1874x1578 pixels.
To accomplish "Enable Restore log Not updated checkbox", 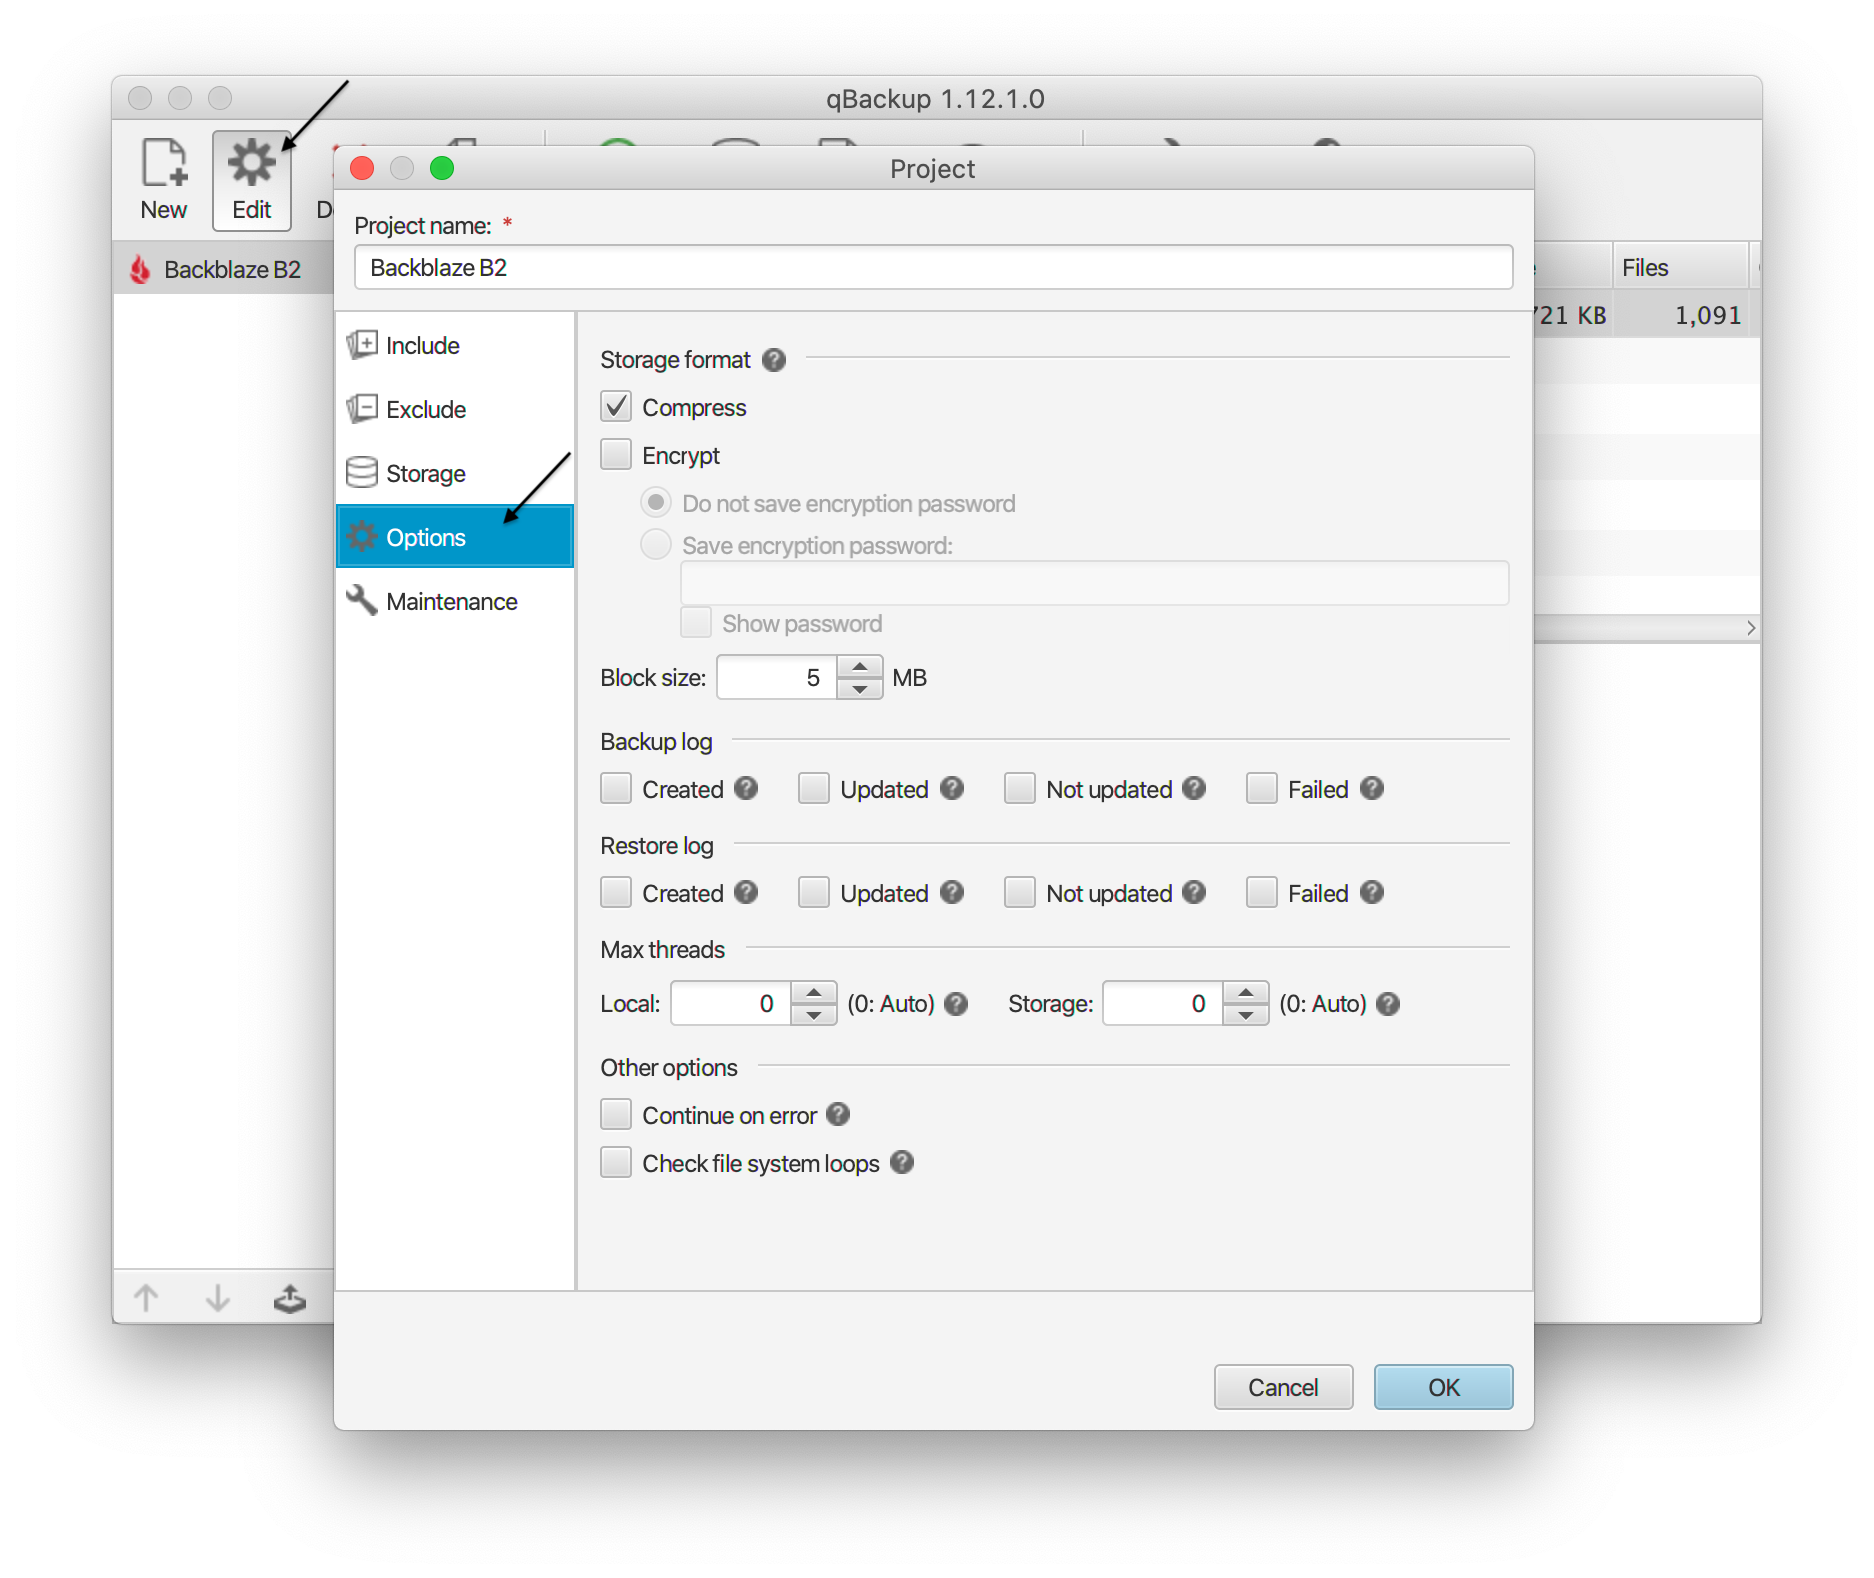I will pos(1020,893).
